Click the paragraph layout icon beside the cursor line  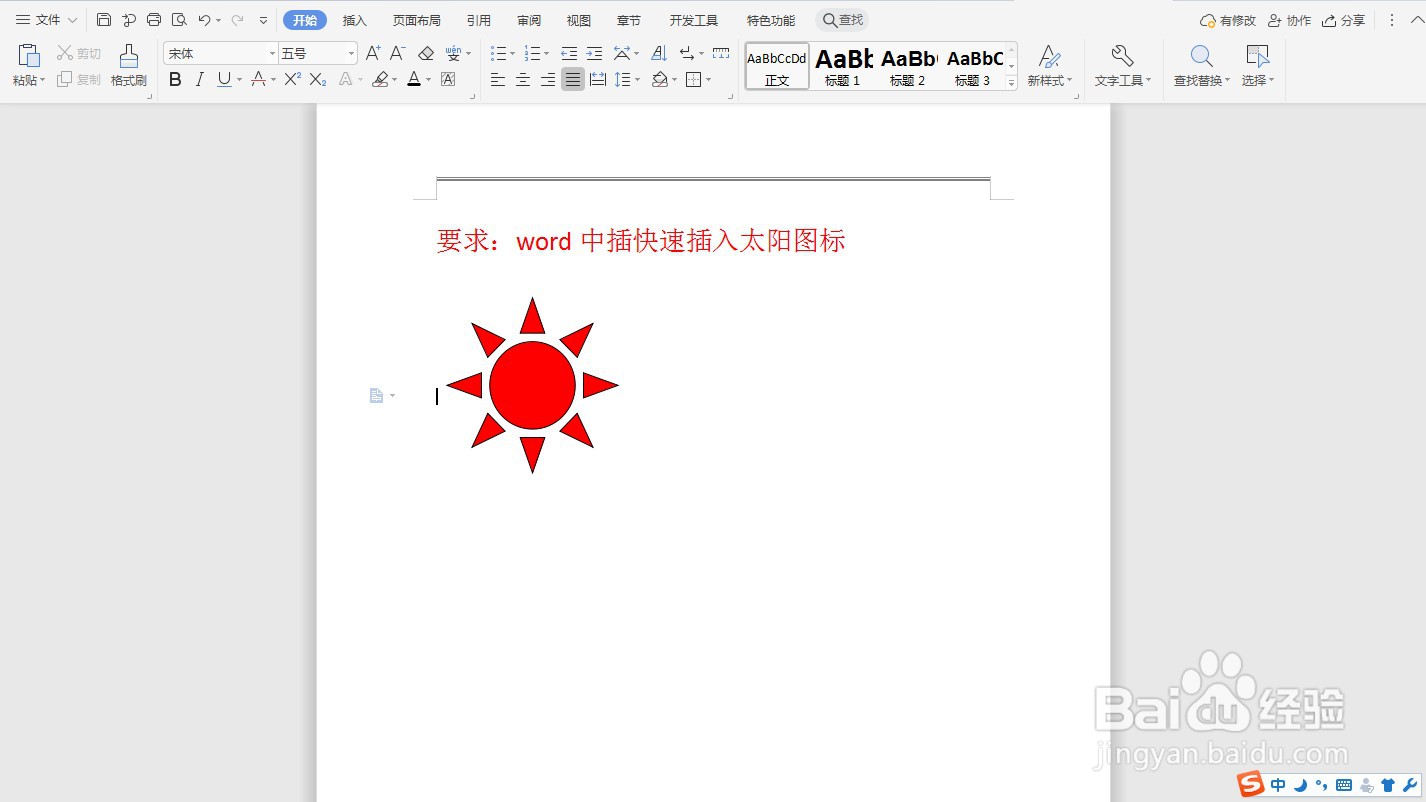pos(376,396)
